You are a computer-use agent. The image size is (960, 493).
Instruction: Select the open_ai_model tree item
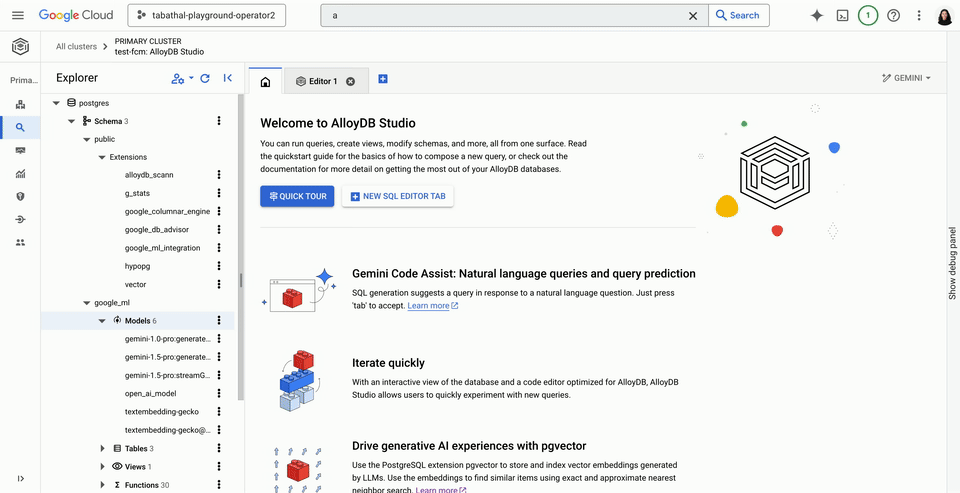[153, 393]
